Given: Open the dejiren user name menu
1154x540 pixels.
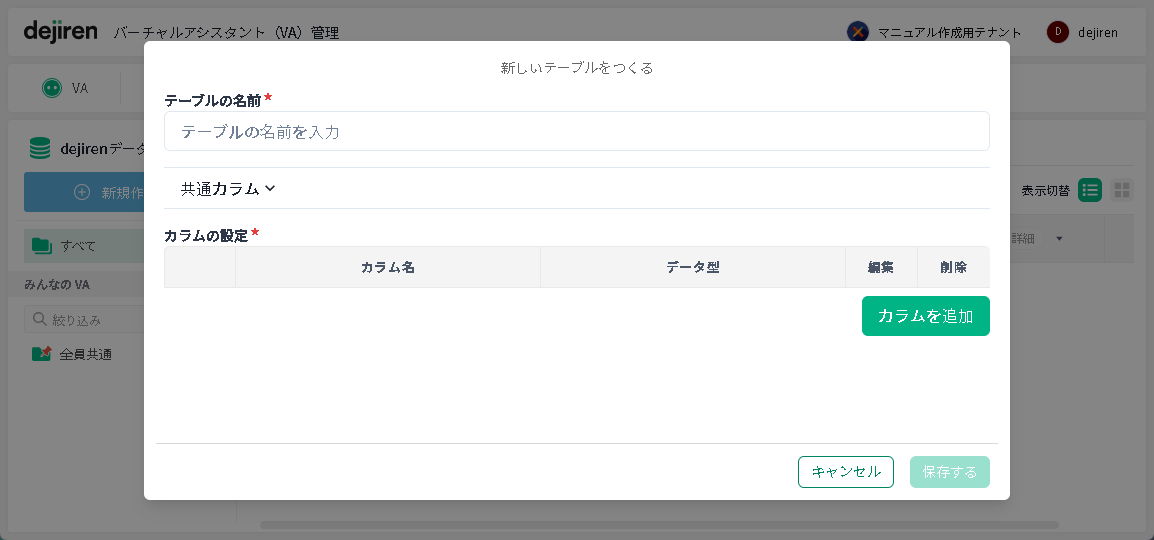Looking at the screenshot, I should click(x=1097, y=32).
